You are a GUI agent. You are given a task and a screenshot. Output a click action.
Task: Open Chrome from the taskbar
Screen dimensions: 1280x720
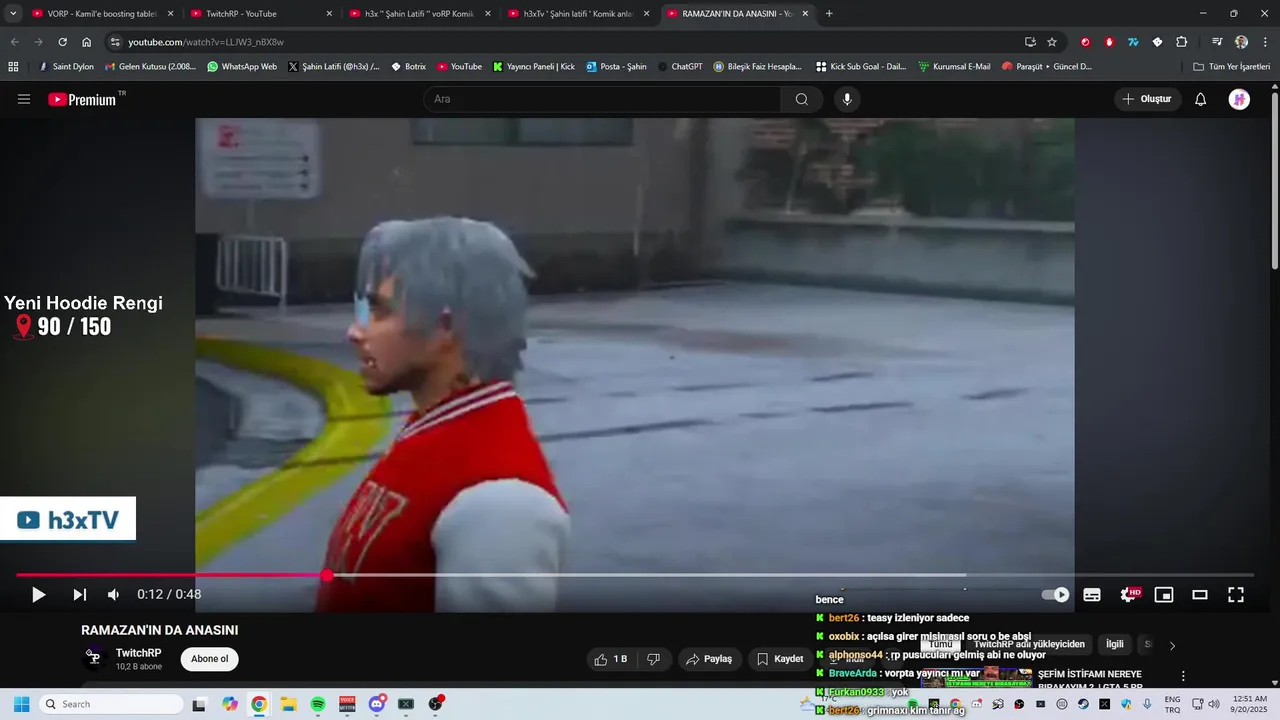pyautogui.click(x=259, y=704)
